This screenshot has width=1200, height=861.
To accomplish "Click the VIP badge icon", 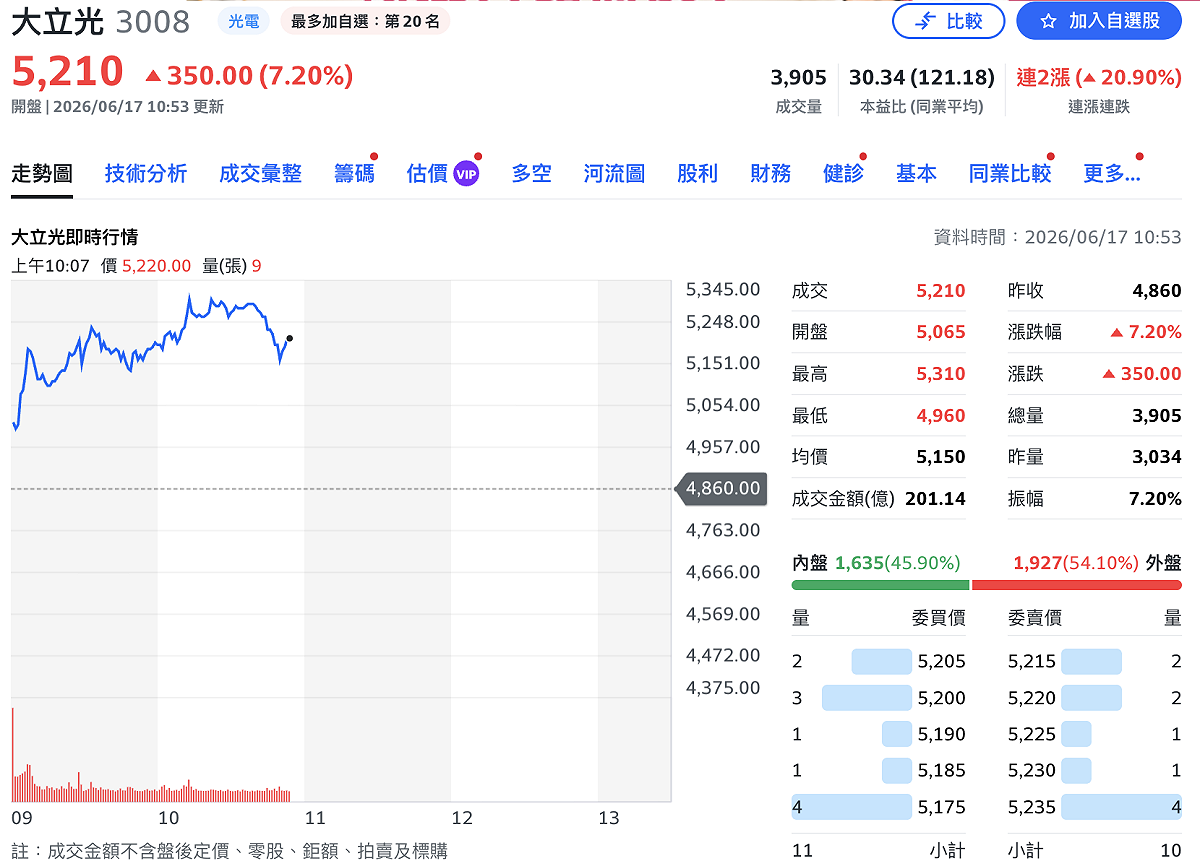I will point(467,174).
